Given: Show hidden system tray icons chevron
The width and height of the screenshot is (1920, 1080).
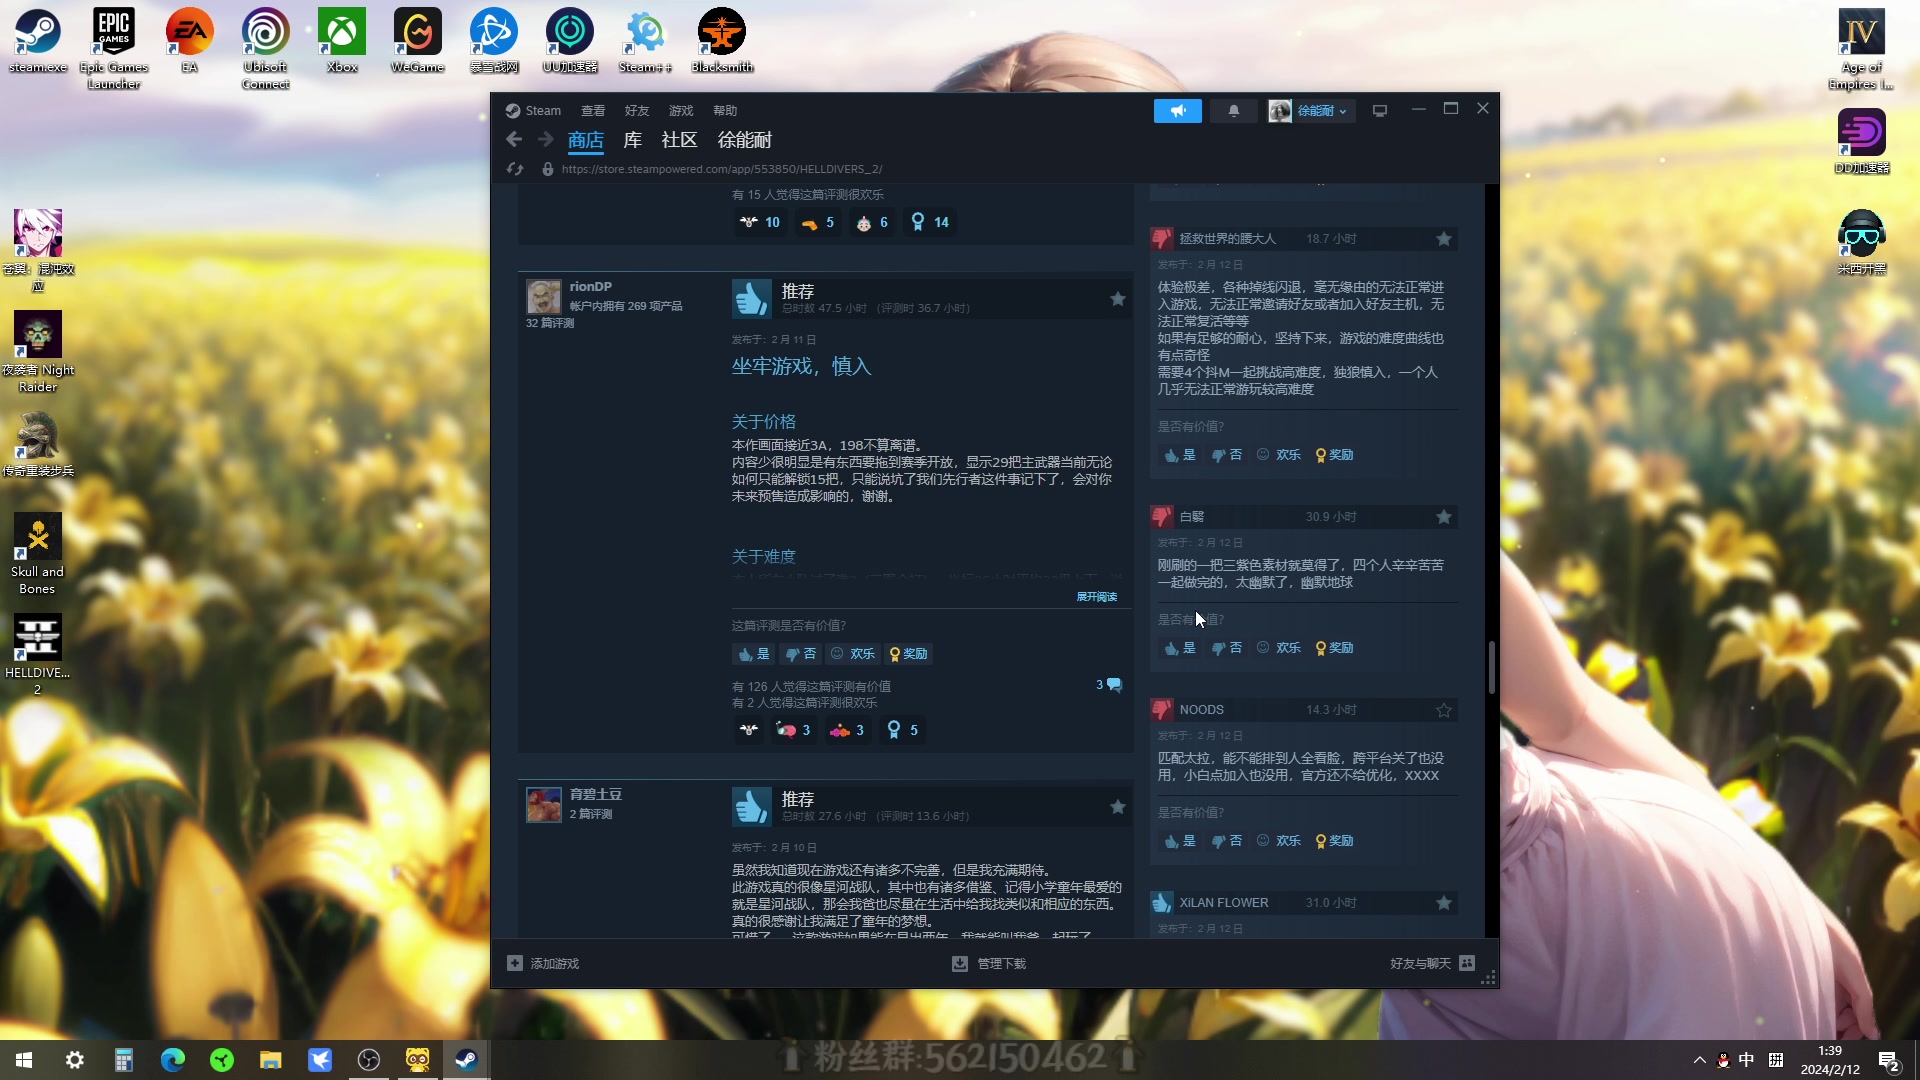Looking at the screenshot, I should pyautogui.click(x=1699, y=1060).
